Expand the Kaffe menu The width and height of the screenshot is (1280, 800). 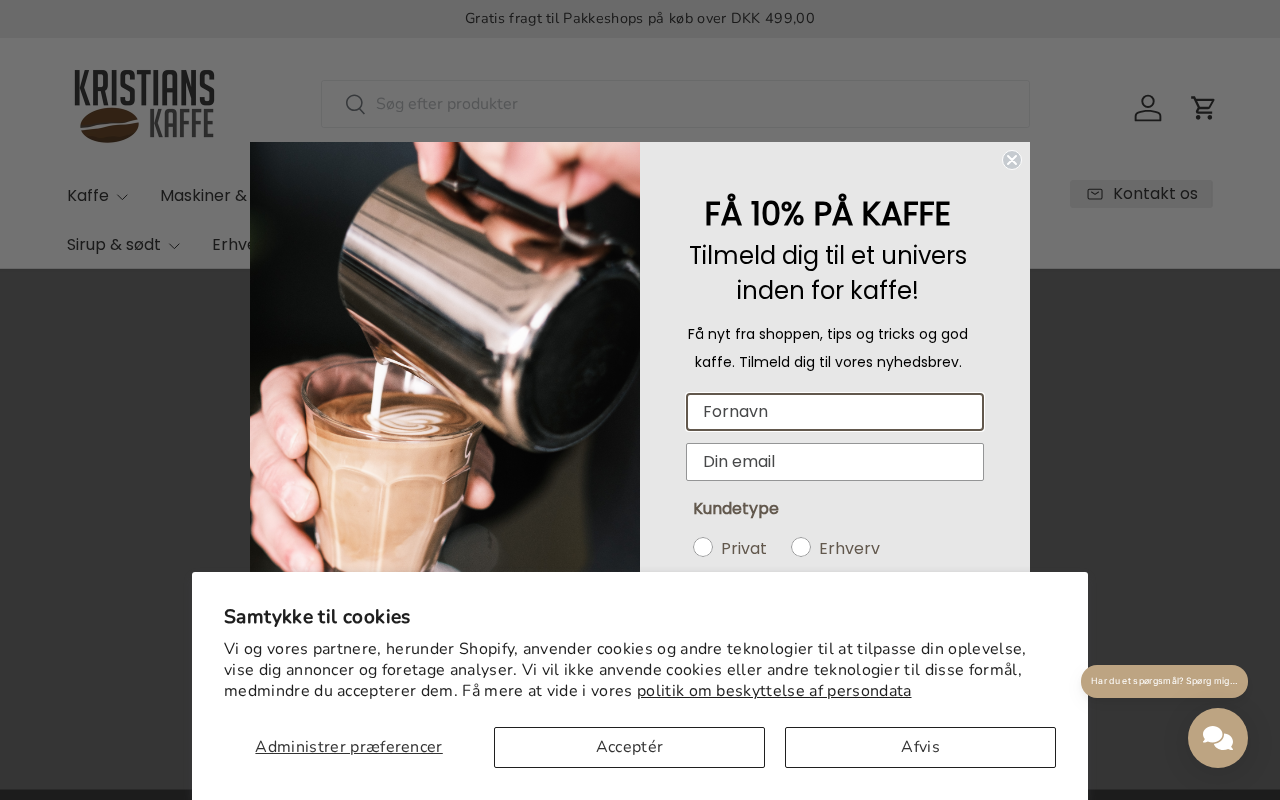pyautogui.click(x=98, y=195)
